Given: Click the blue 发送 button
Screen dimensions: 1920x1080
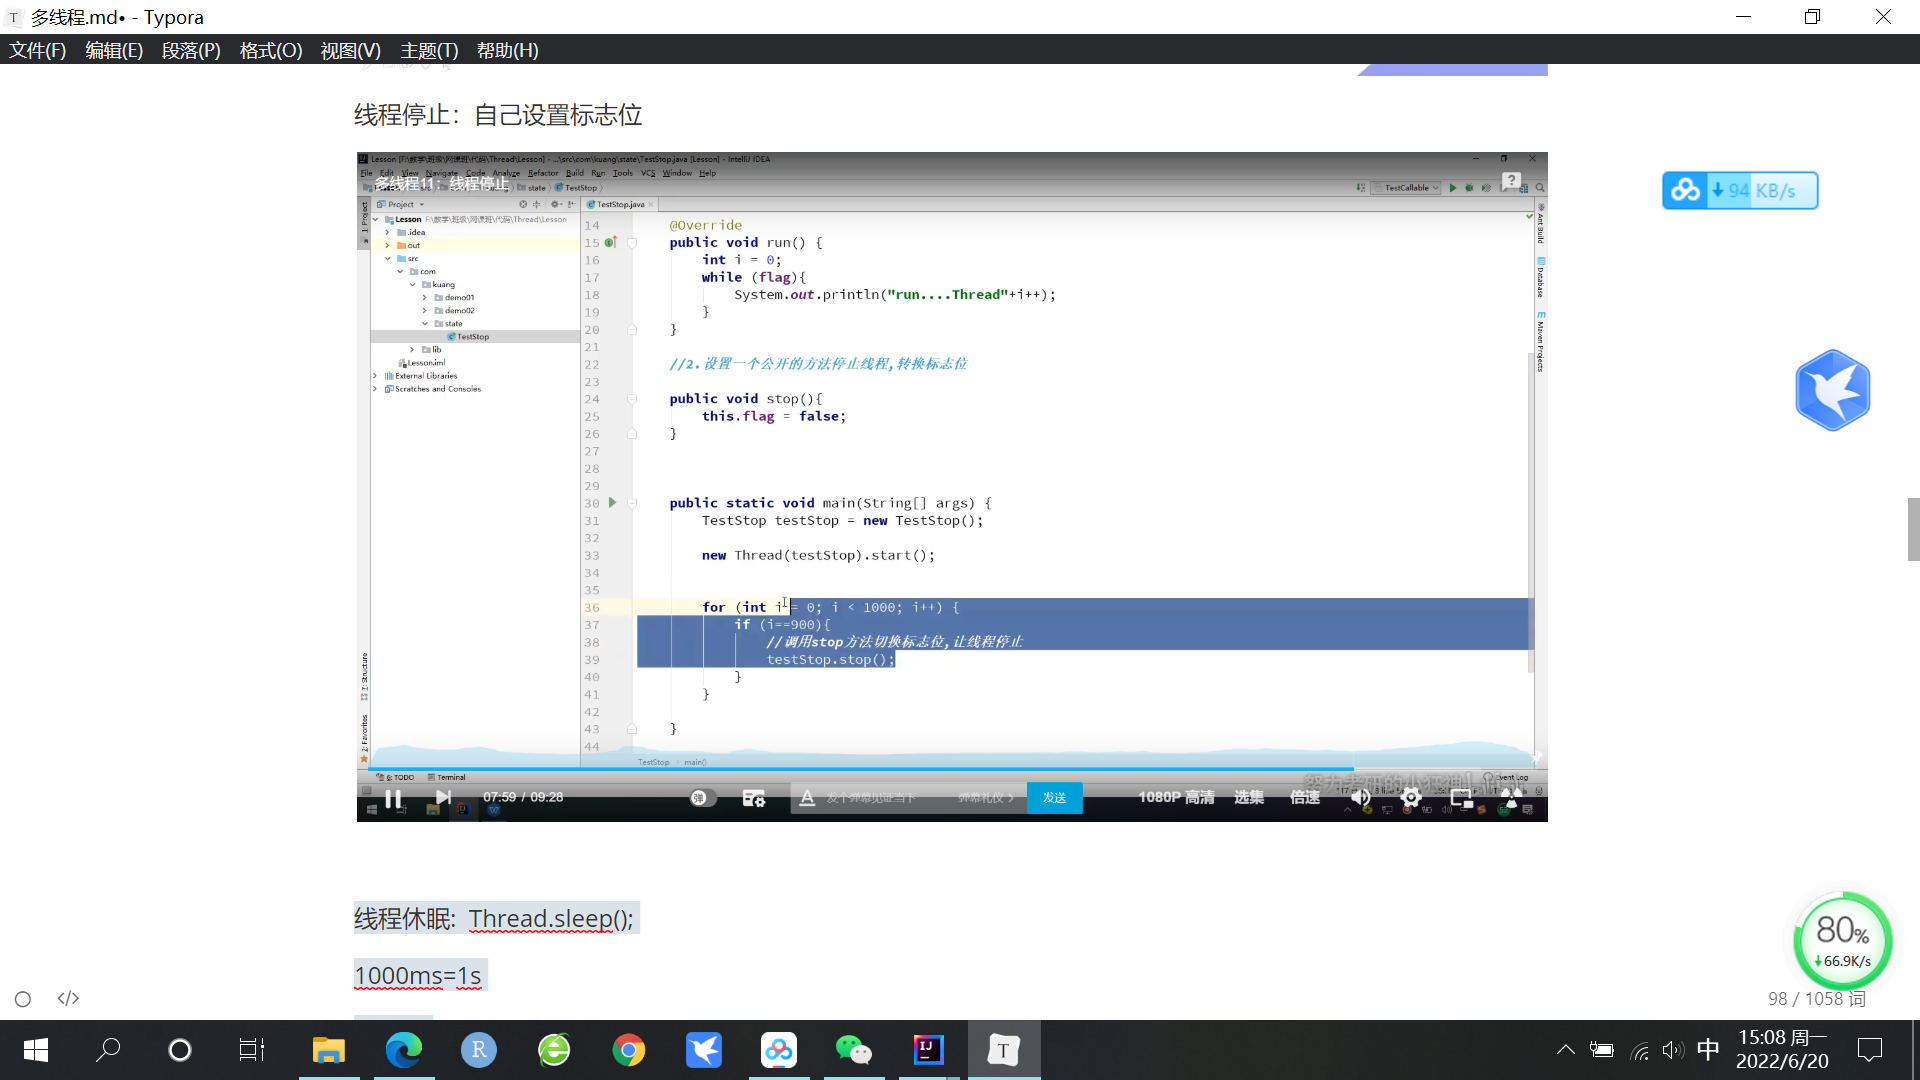Looking at the screenshot, I should click(1054, 798).
